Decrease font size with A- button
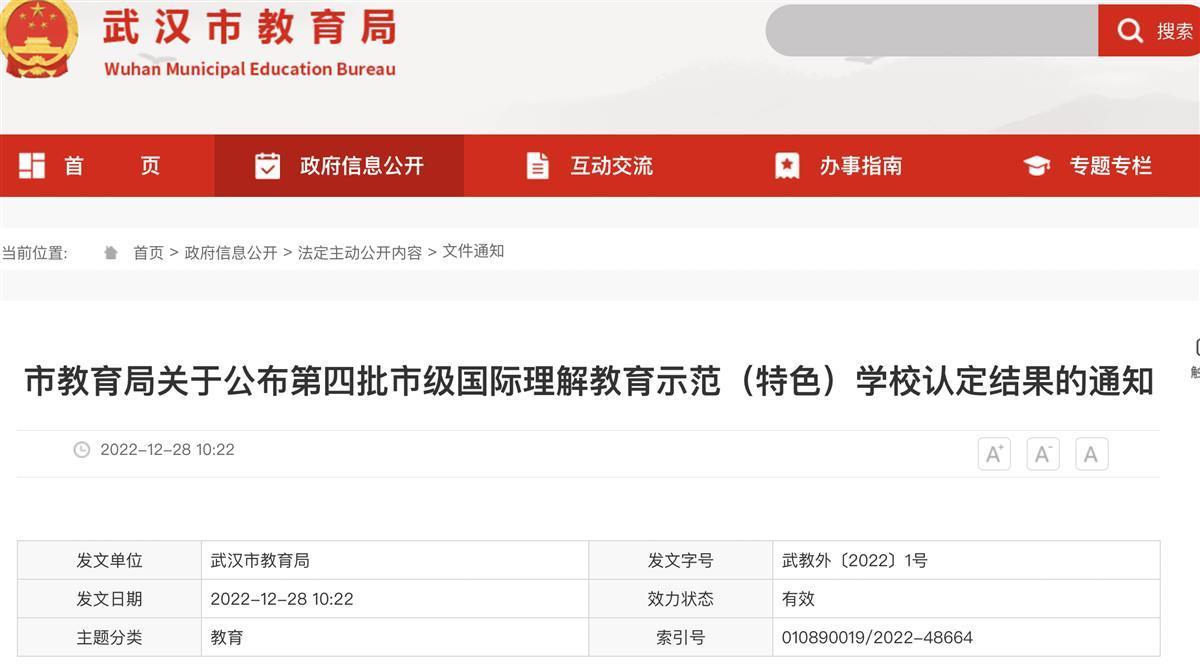 click(x=1042, y=455)
